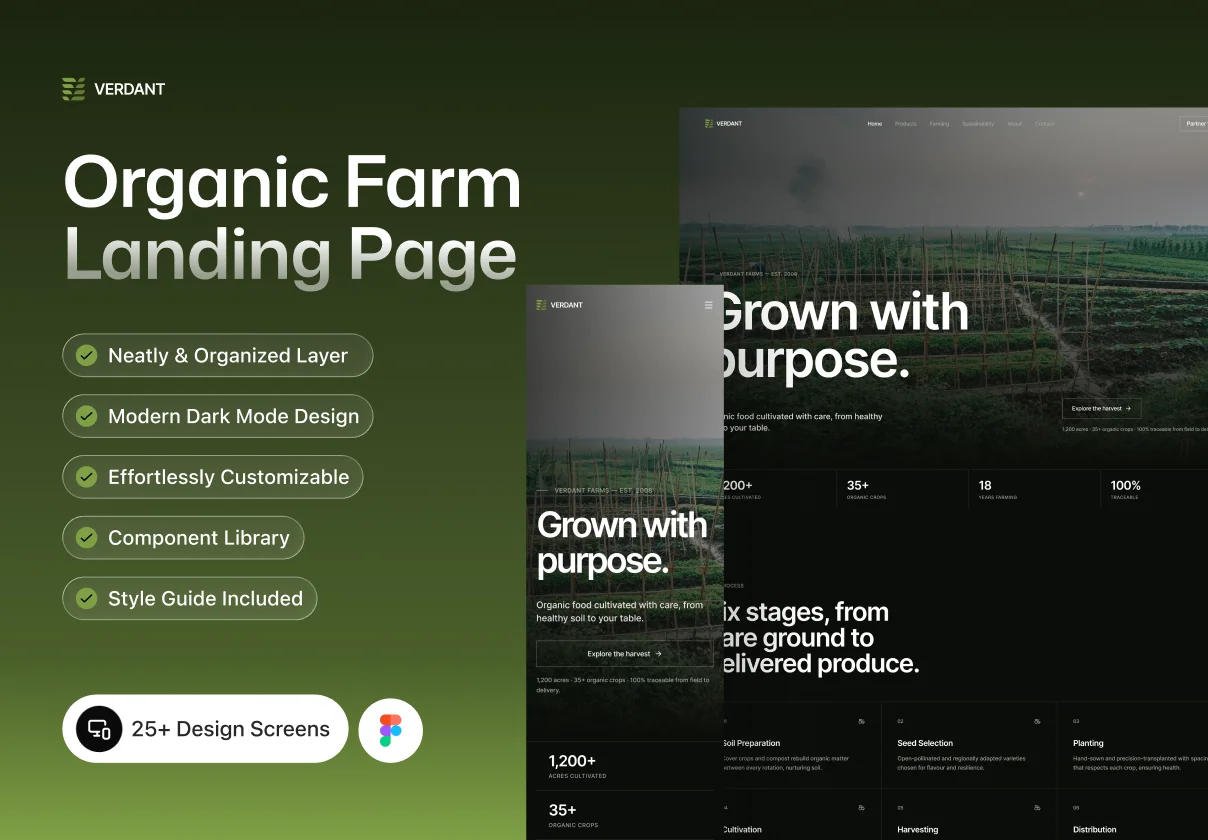Click the 100% traceable stat
The image size is (1208, 840).
1125,489
